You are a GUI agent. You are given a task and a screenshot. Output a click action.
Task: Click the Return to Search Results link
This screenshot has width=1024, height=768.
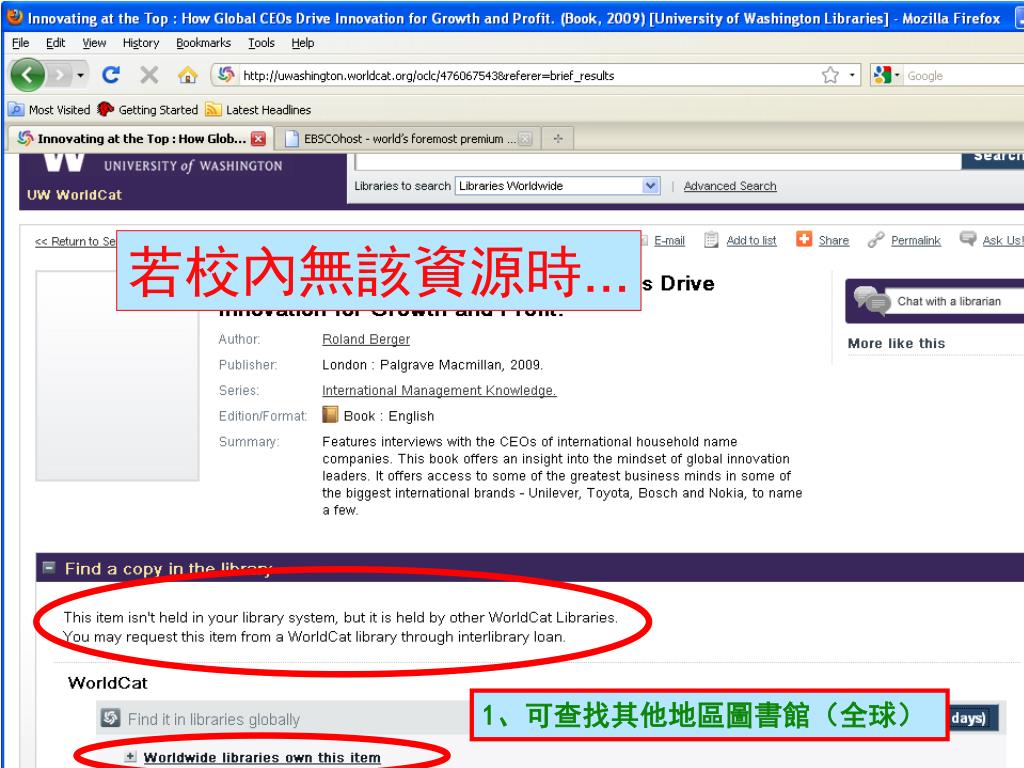(x=75, y=241)
